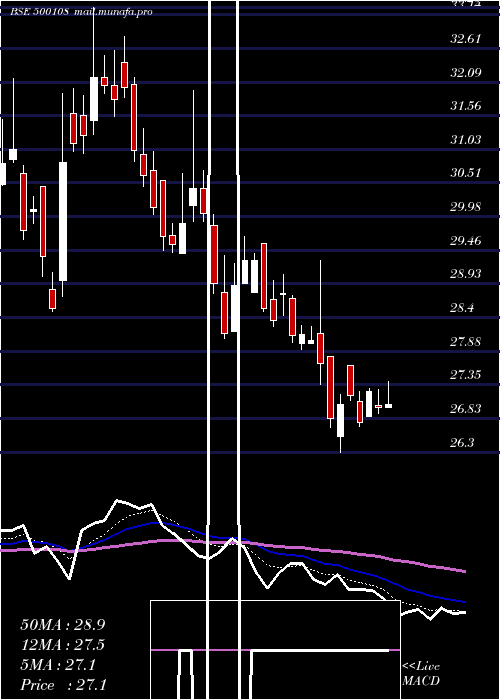Click the 27.88 price axis label
The height and width of the screenshot is (700, 500).
click(466, 342)
